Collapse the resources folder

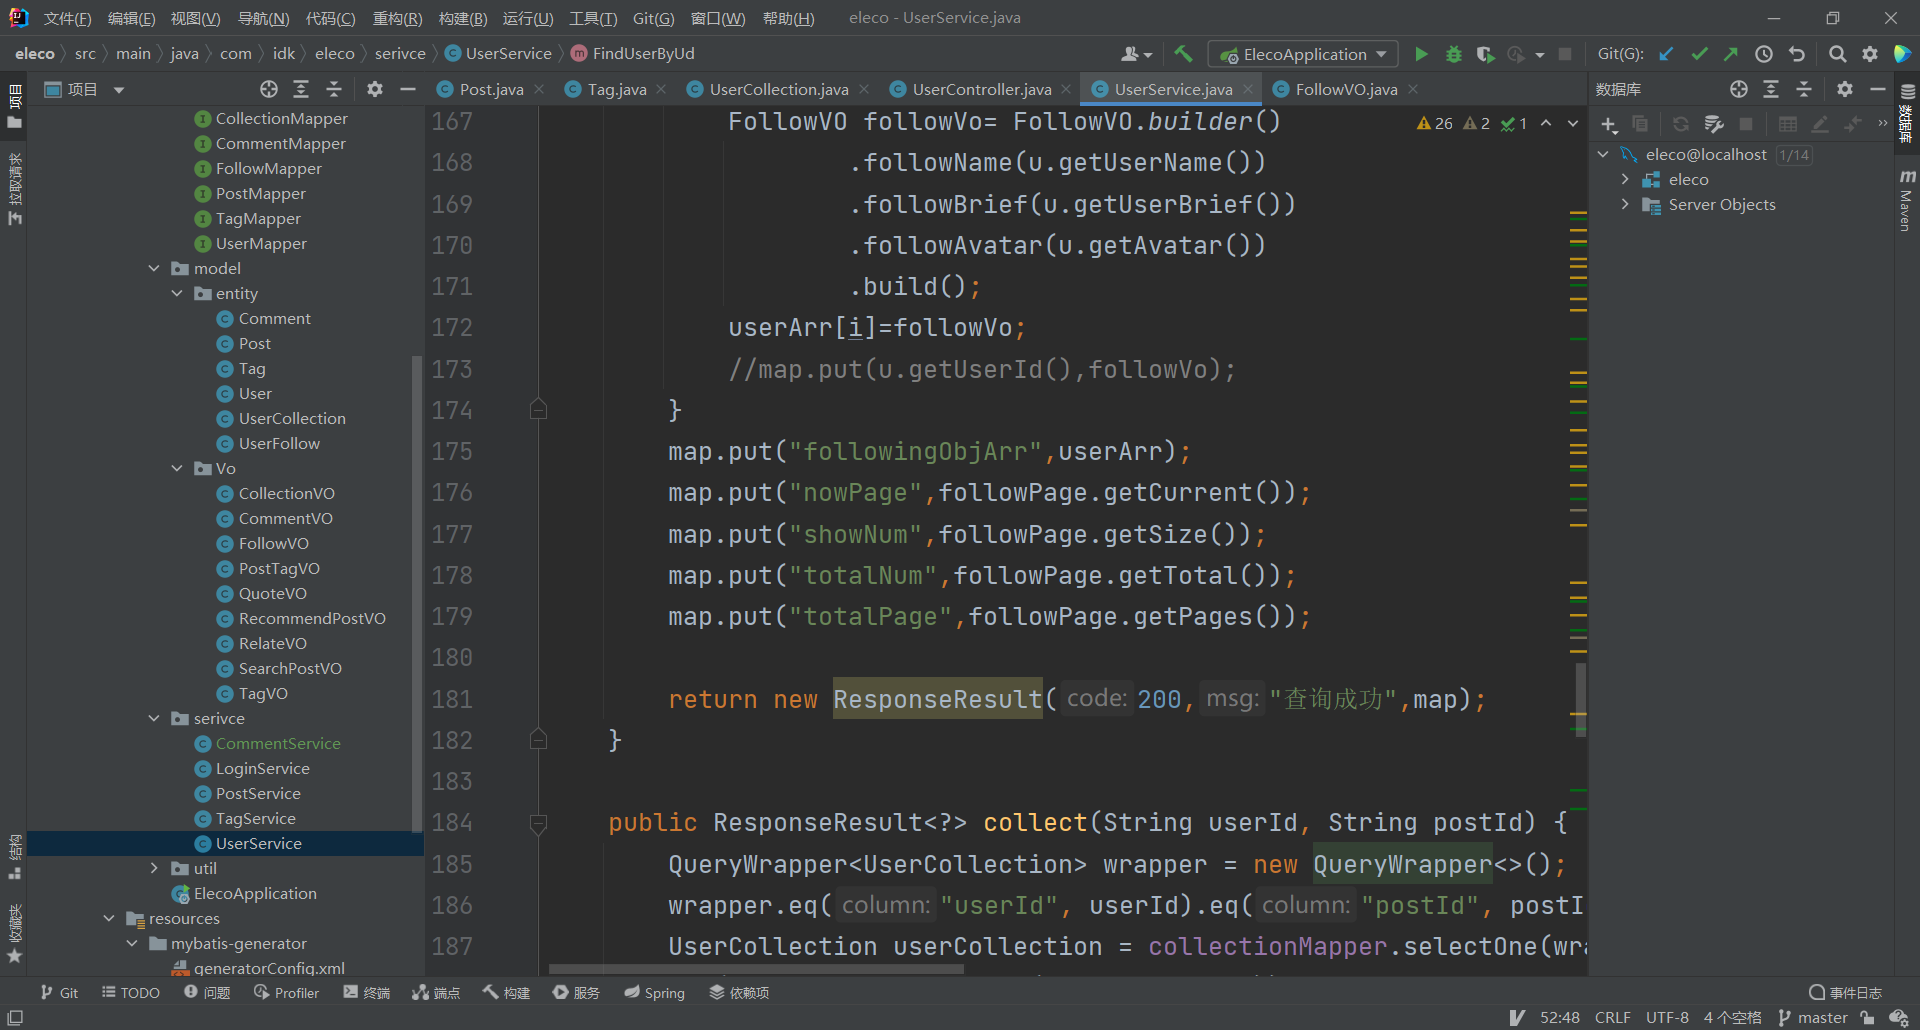click(109, 918)
